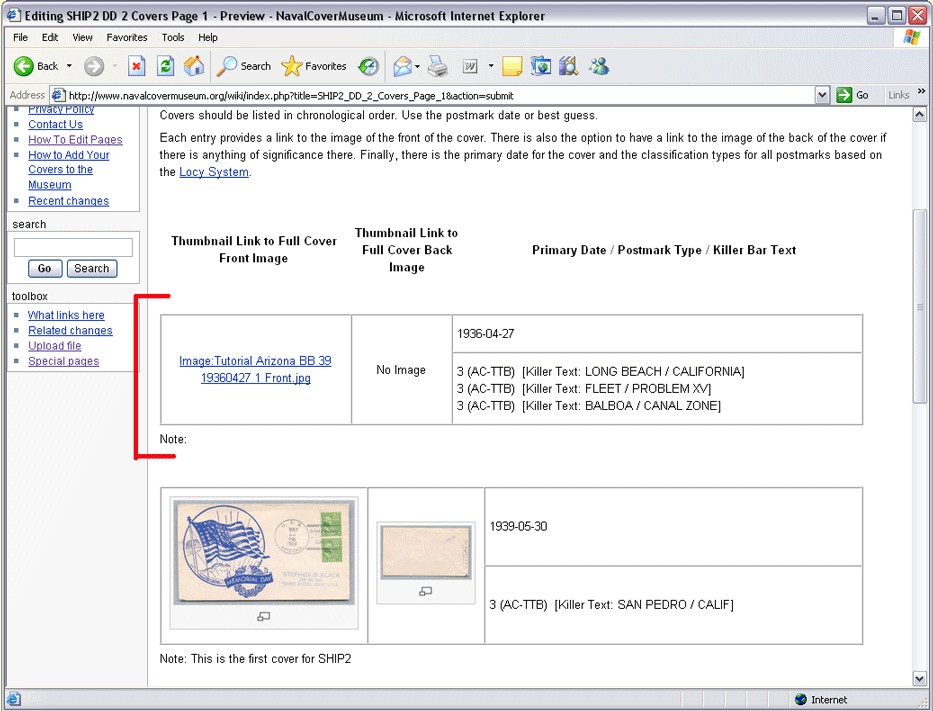Screen dimensions: 933x711
Task: Open the Back button history dropdown arrow
Action: (x=69, y=66)
